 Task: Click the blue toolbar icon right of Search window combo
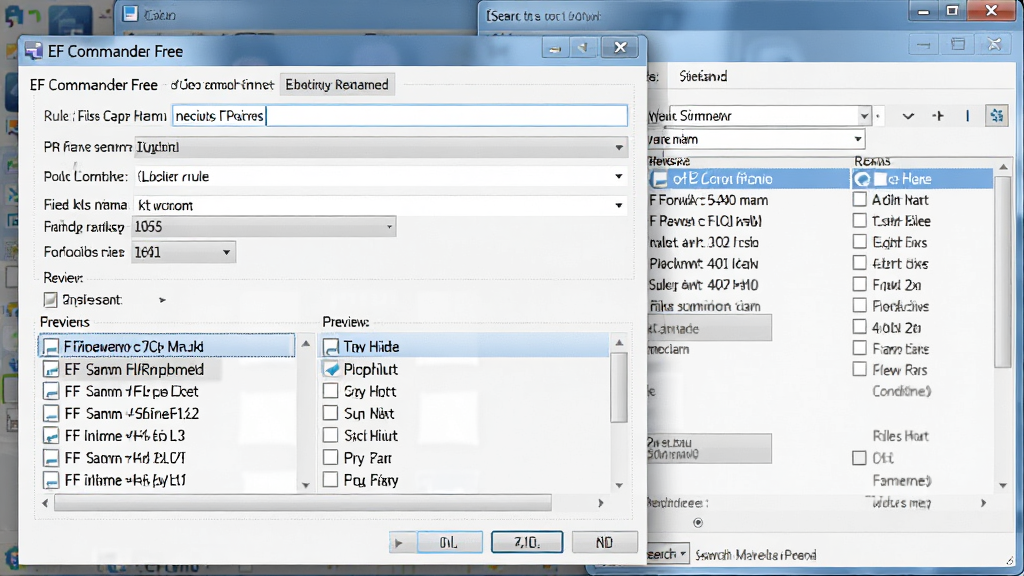[997, 116]
